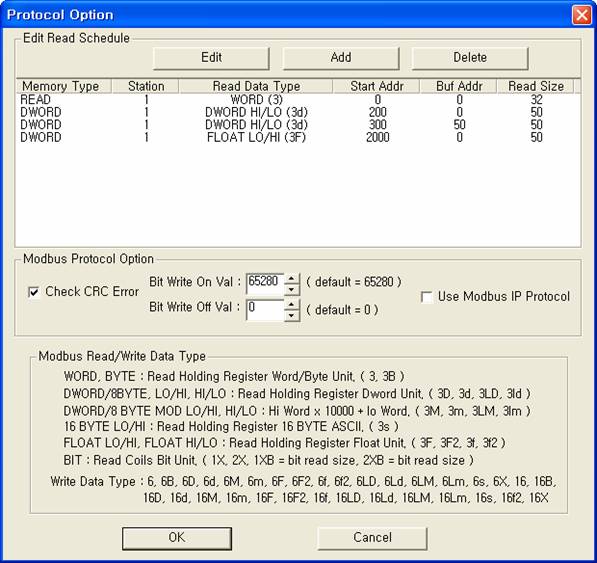Click the Edit schedule button
The height and width of the screenshot is (563, 597).
[211, 58]
